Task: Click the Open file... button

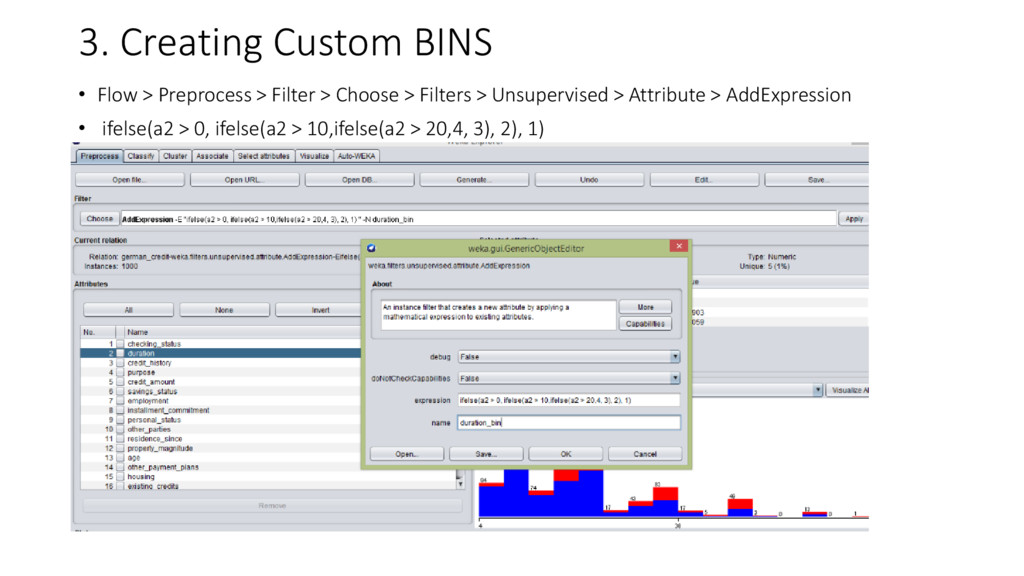Action: [x=129, y=180]
